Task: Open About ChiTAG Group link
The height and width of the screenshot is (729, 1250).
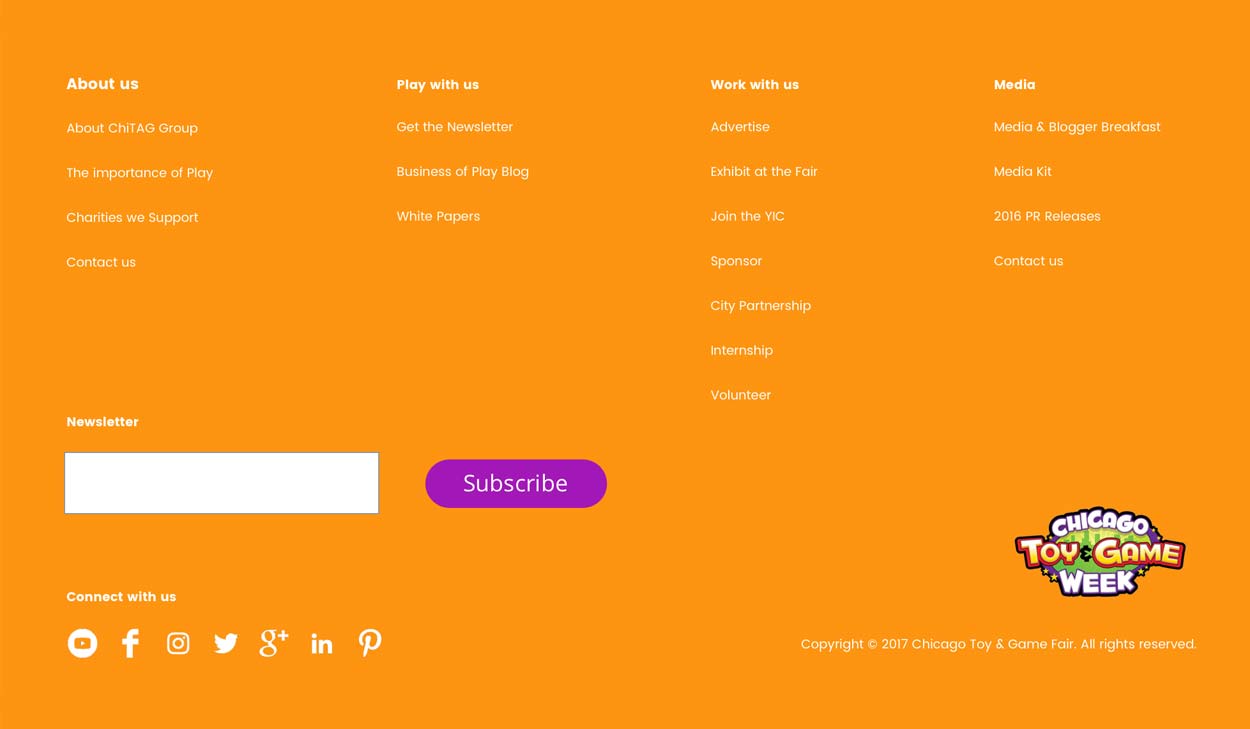Action: 132,128
